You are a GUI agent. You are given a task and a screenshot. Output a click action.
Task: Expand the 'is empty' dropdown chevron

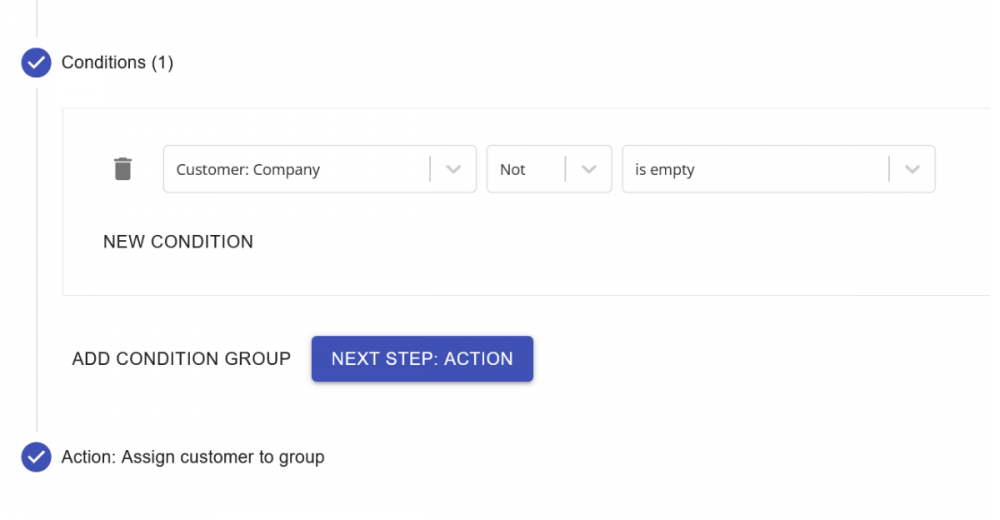912,169
